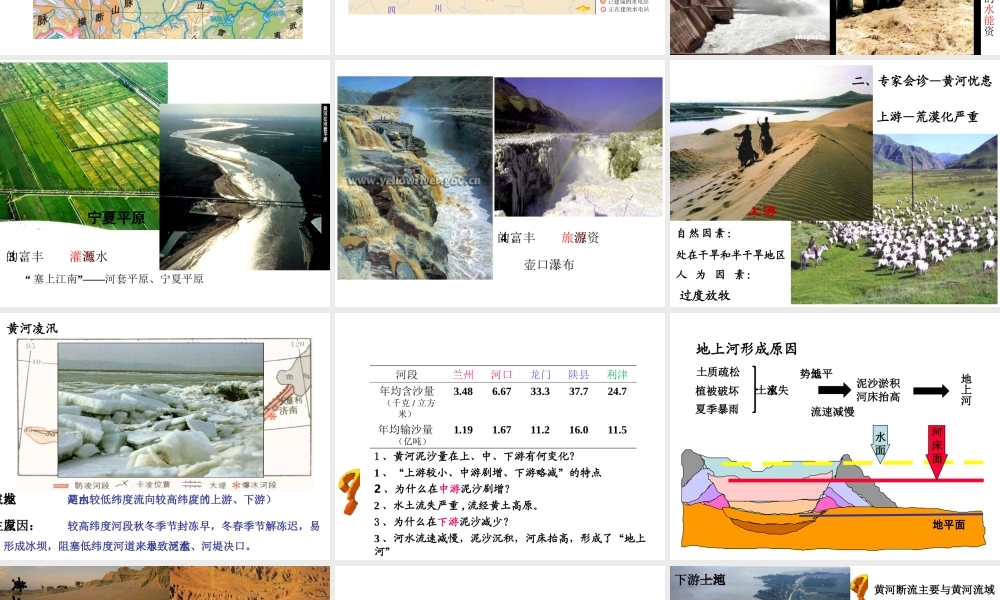1000x600 pixels.
Task: Click the table value 37.7
Action: (578, 391)
